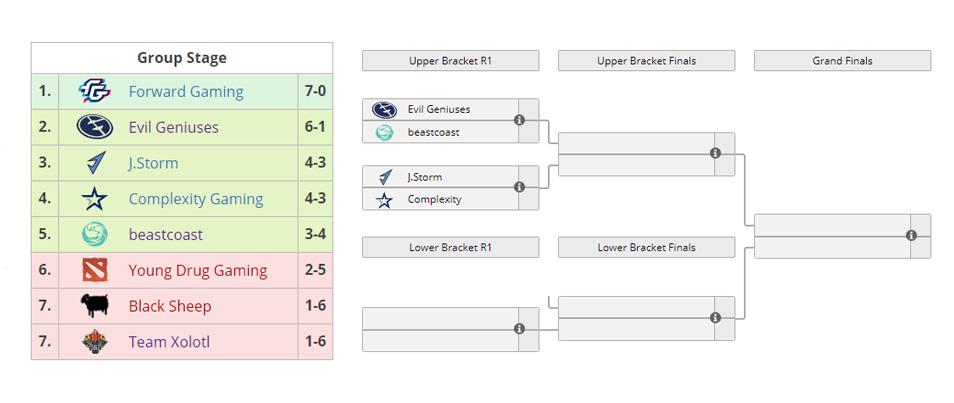
Task: Click Evil Geniuses in the upper bracket
Action: tap(438, 109)
